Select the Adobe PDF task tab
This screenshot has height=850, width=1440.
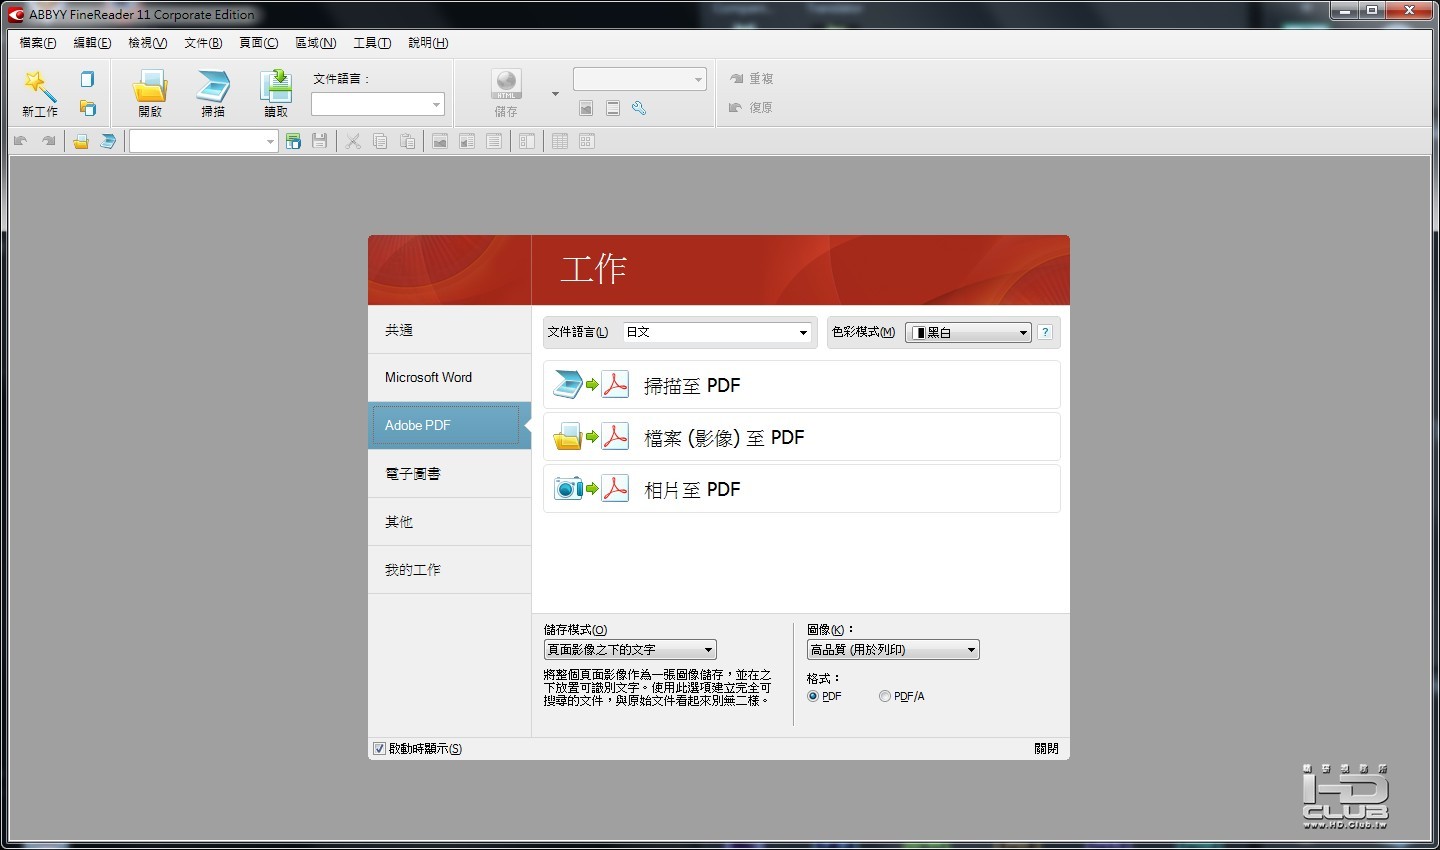[449, 426]
